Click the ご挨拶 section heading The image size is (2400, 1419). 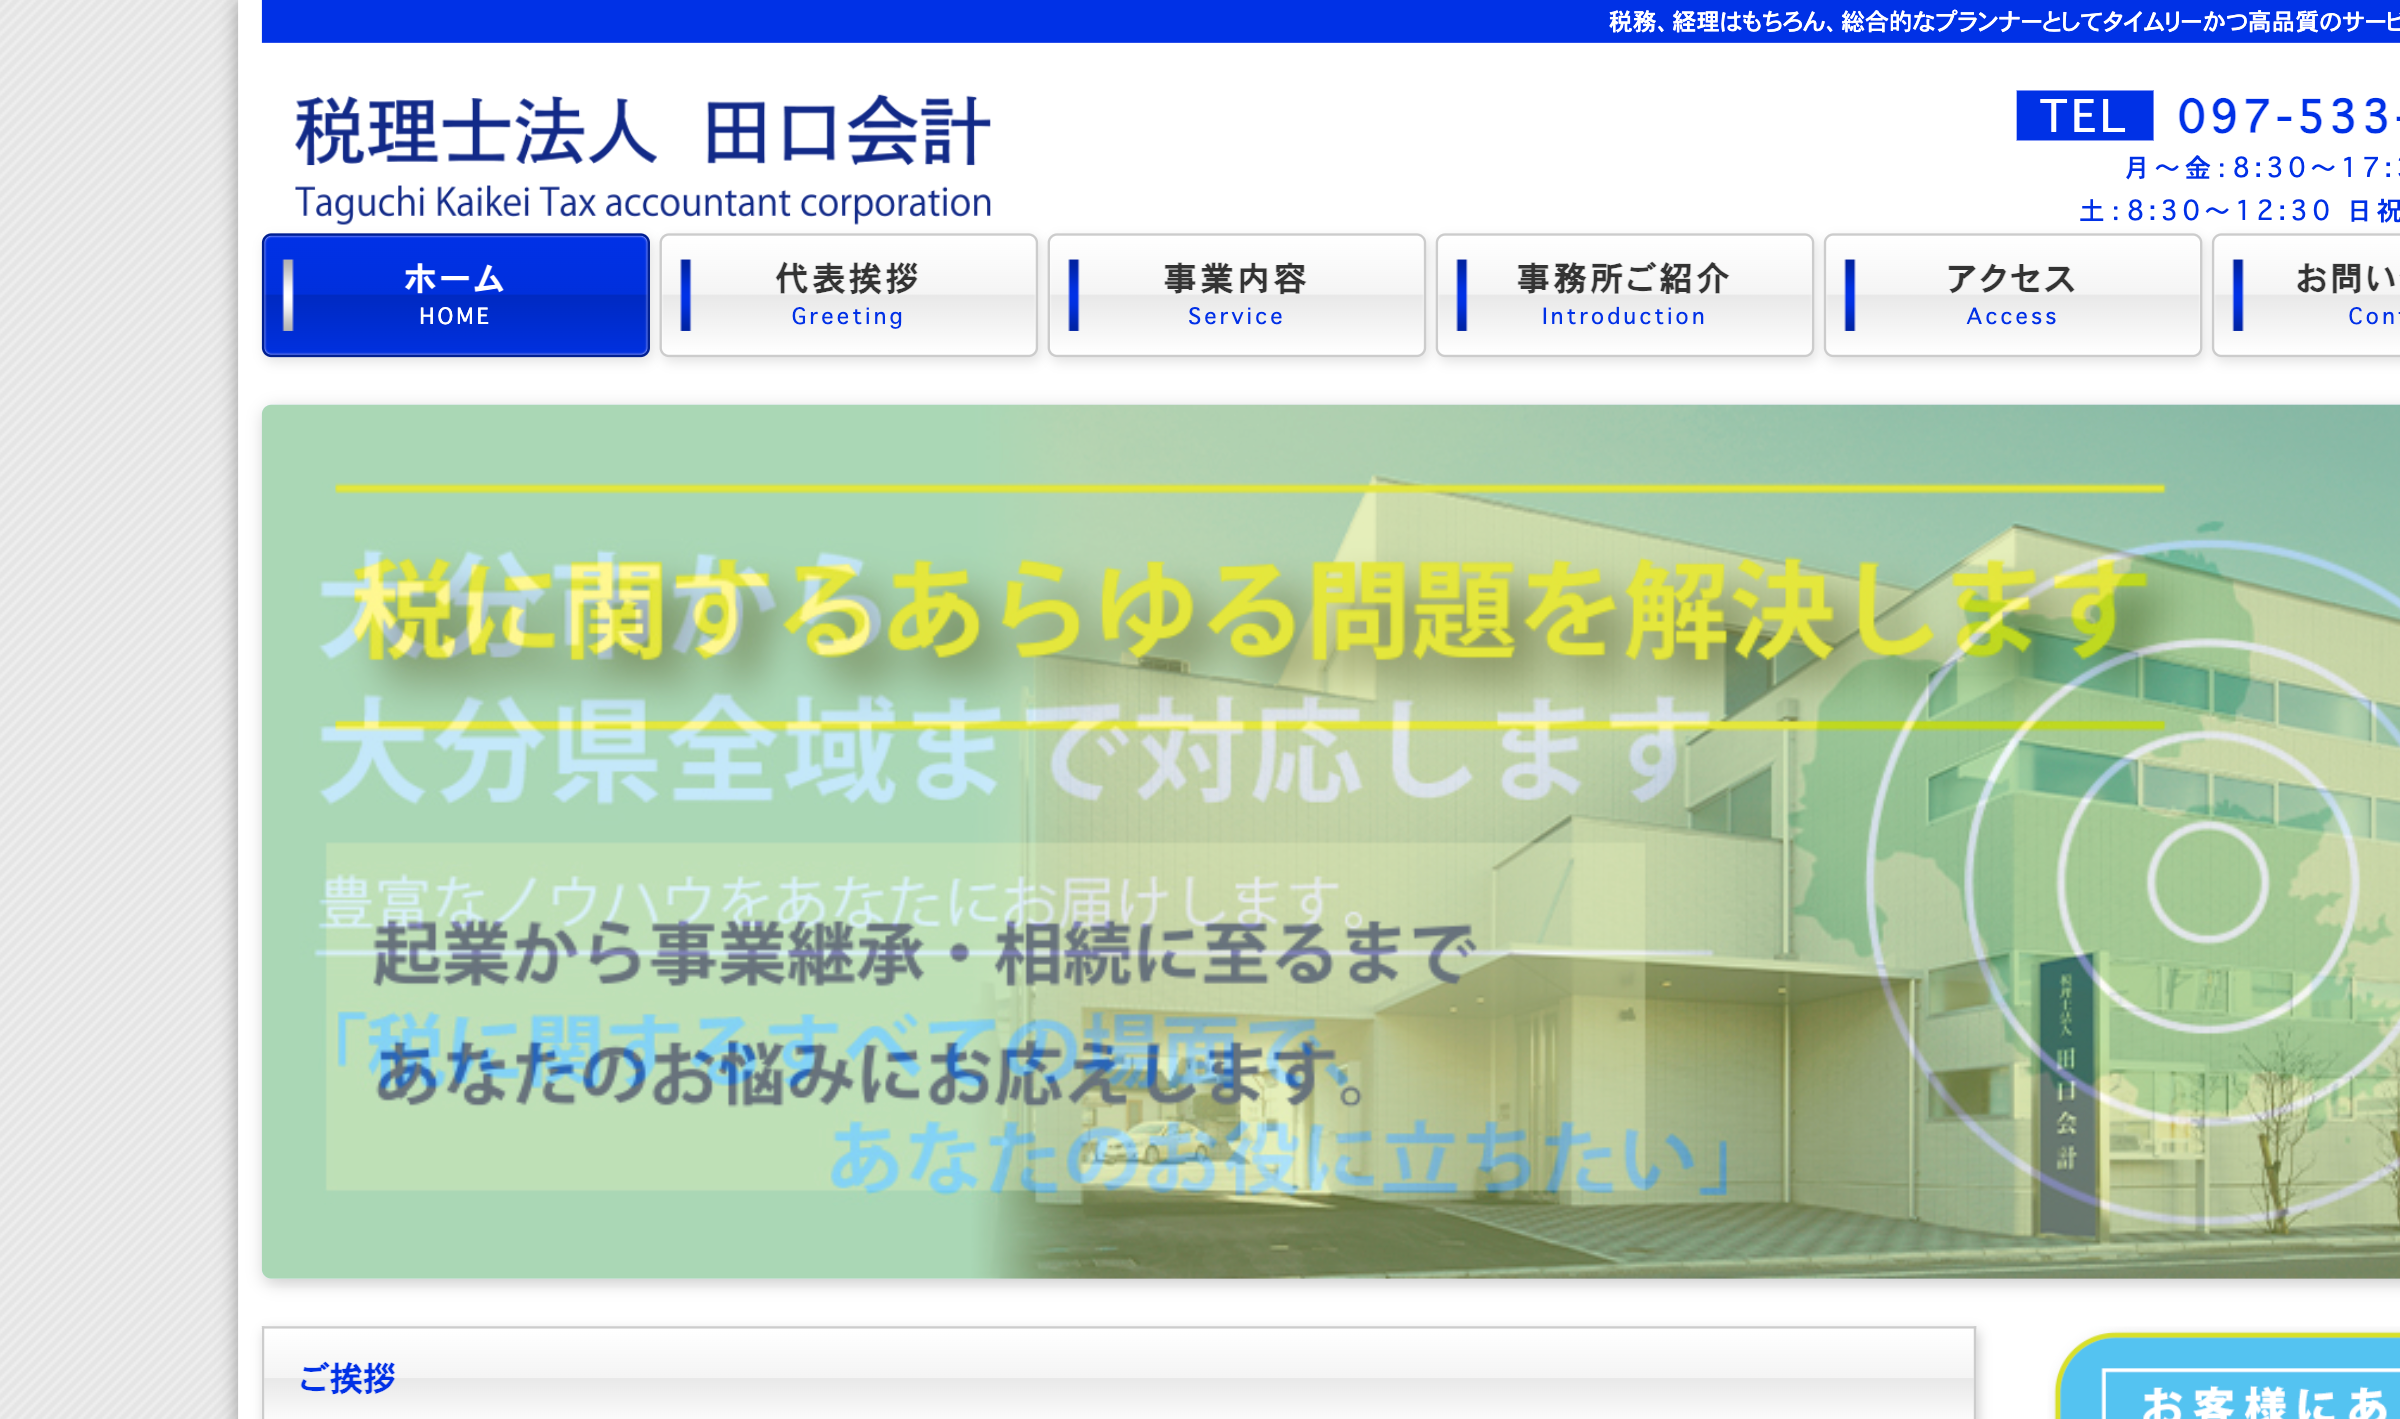point(347,1378)
